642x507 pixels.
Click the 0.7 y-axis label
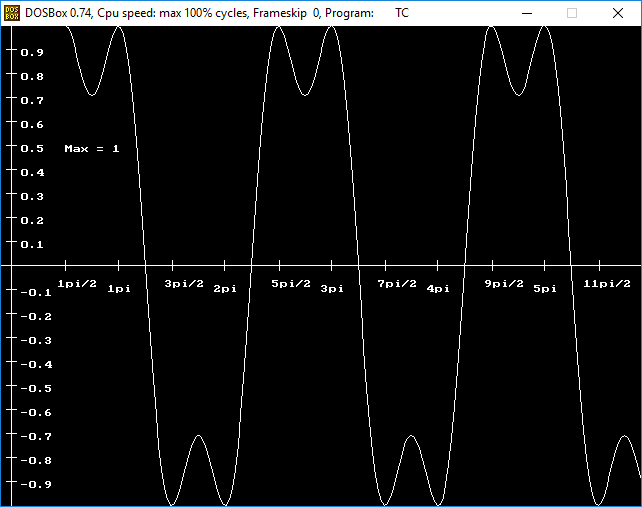click(x=32, y=100)
